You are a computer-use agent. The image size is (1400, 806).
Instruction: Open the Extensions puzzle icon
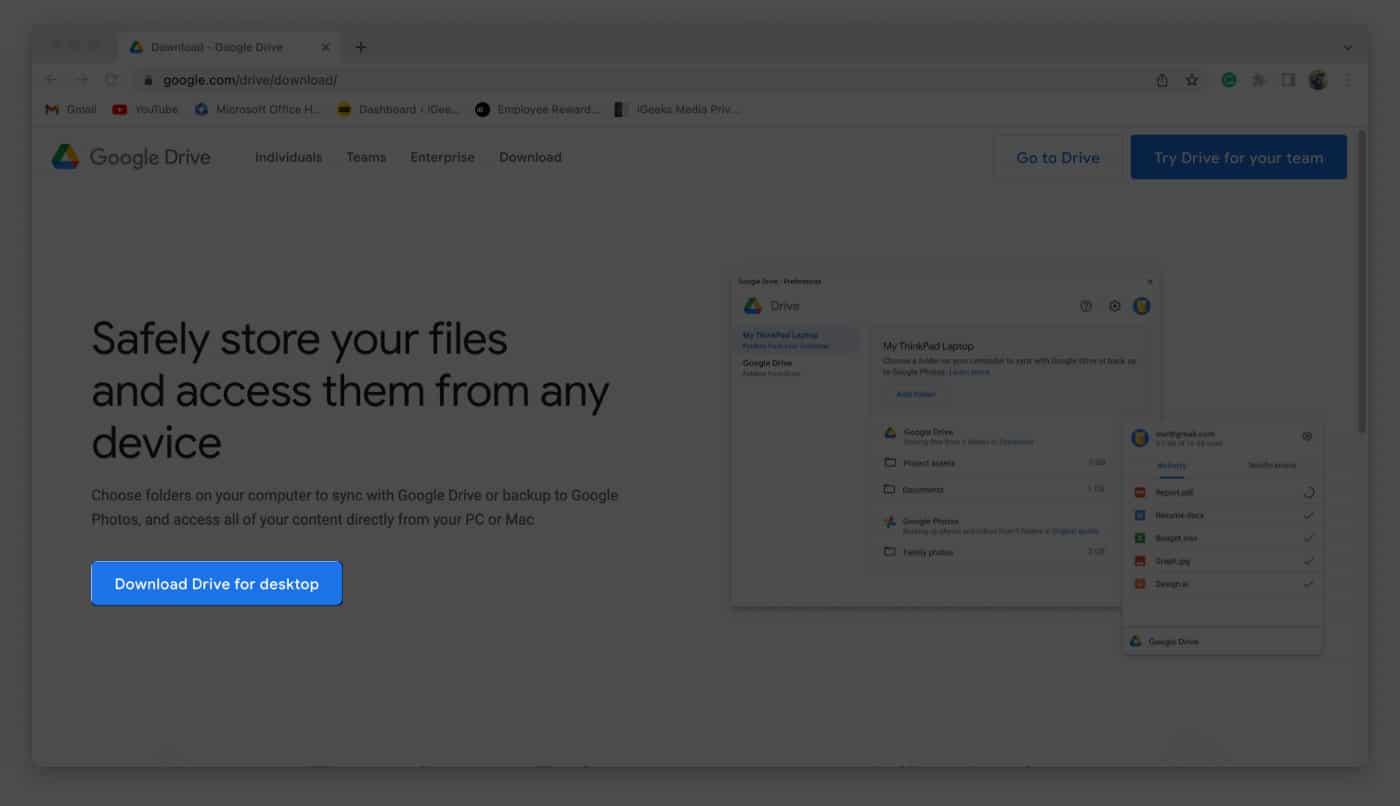tap(1259, 80)
